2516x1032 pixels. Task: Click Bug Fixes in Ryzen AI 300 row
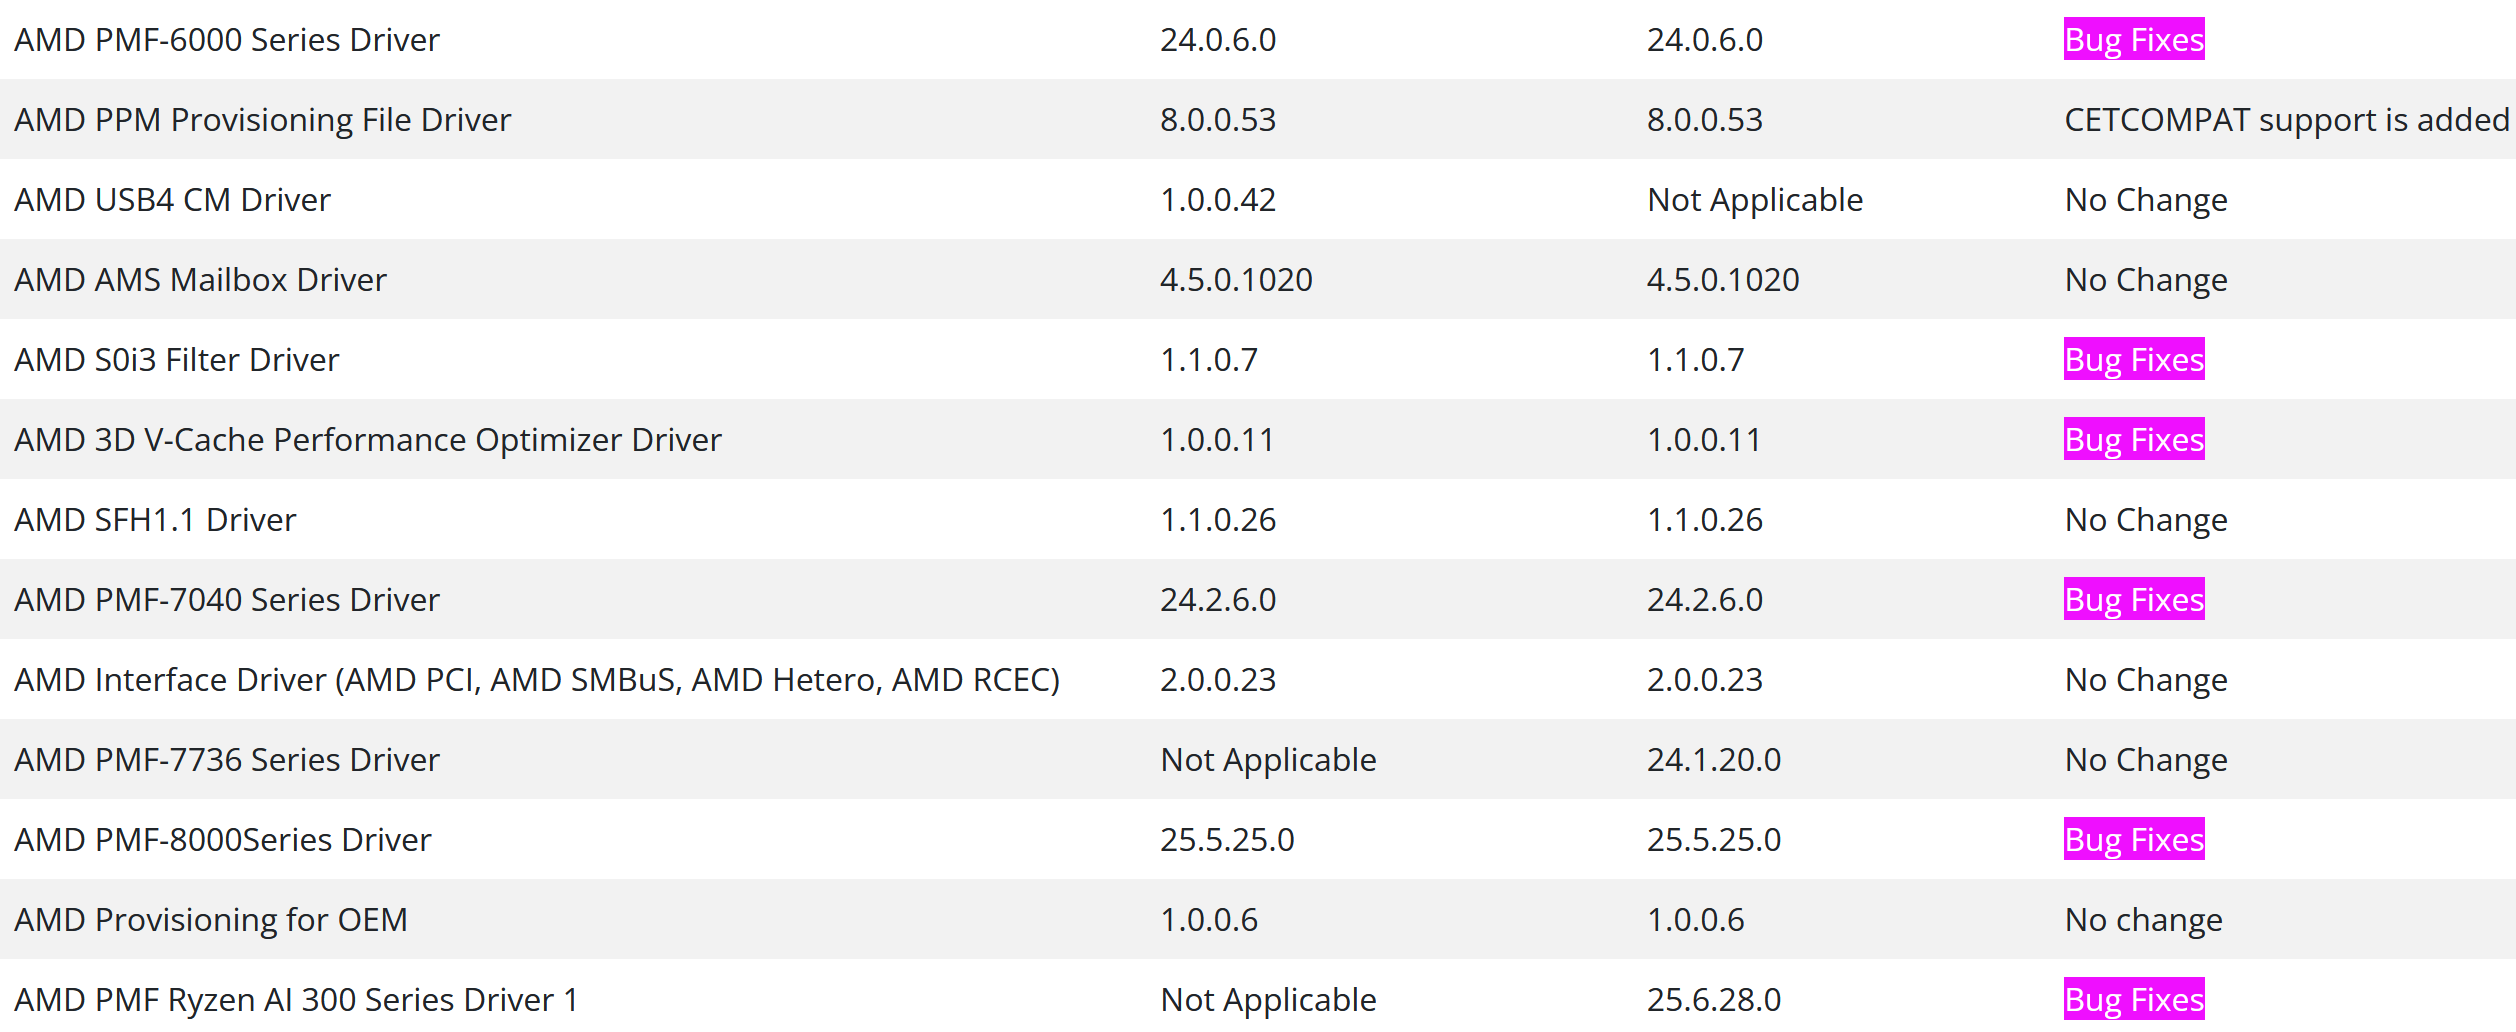coord(2134,1000)
